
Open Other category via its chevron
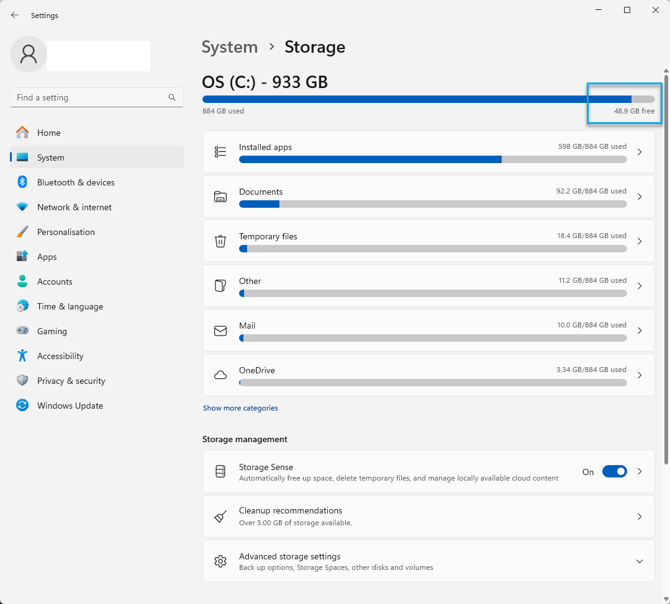pyautogui.click(x=640, y=286)
